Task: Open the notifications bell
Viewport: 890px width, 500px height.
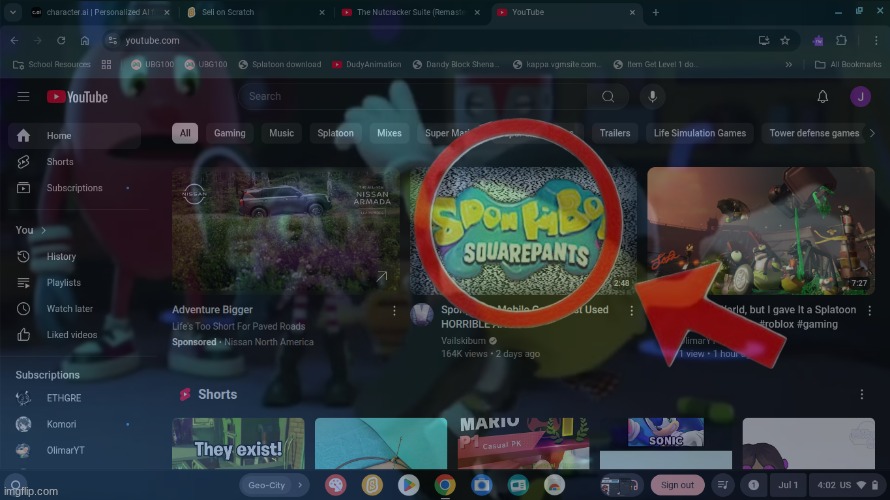Action: [822, 96]
